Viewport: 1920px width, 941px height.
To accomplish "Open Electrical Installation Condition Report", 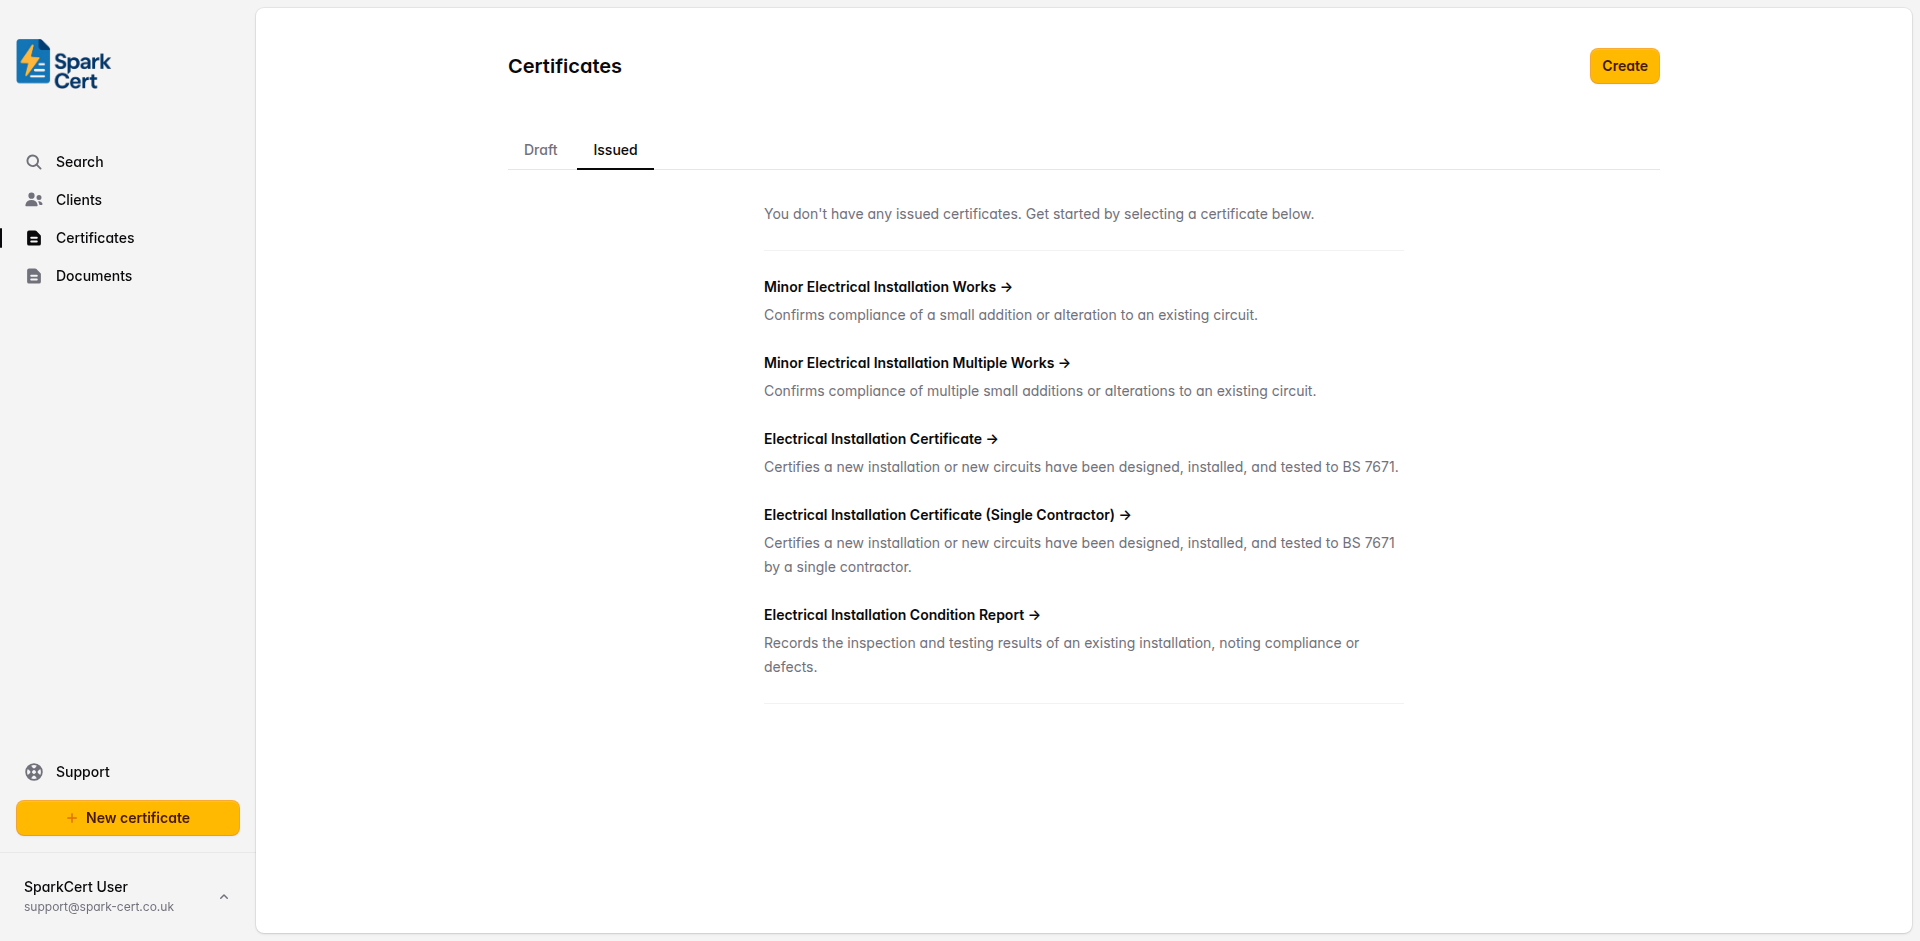I will coord(894,614).
